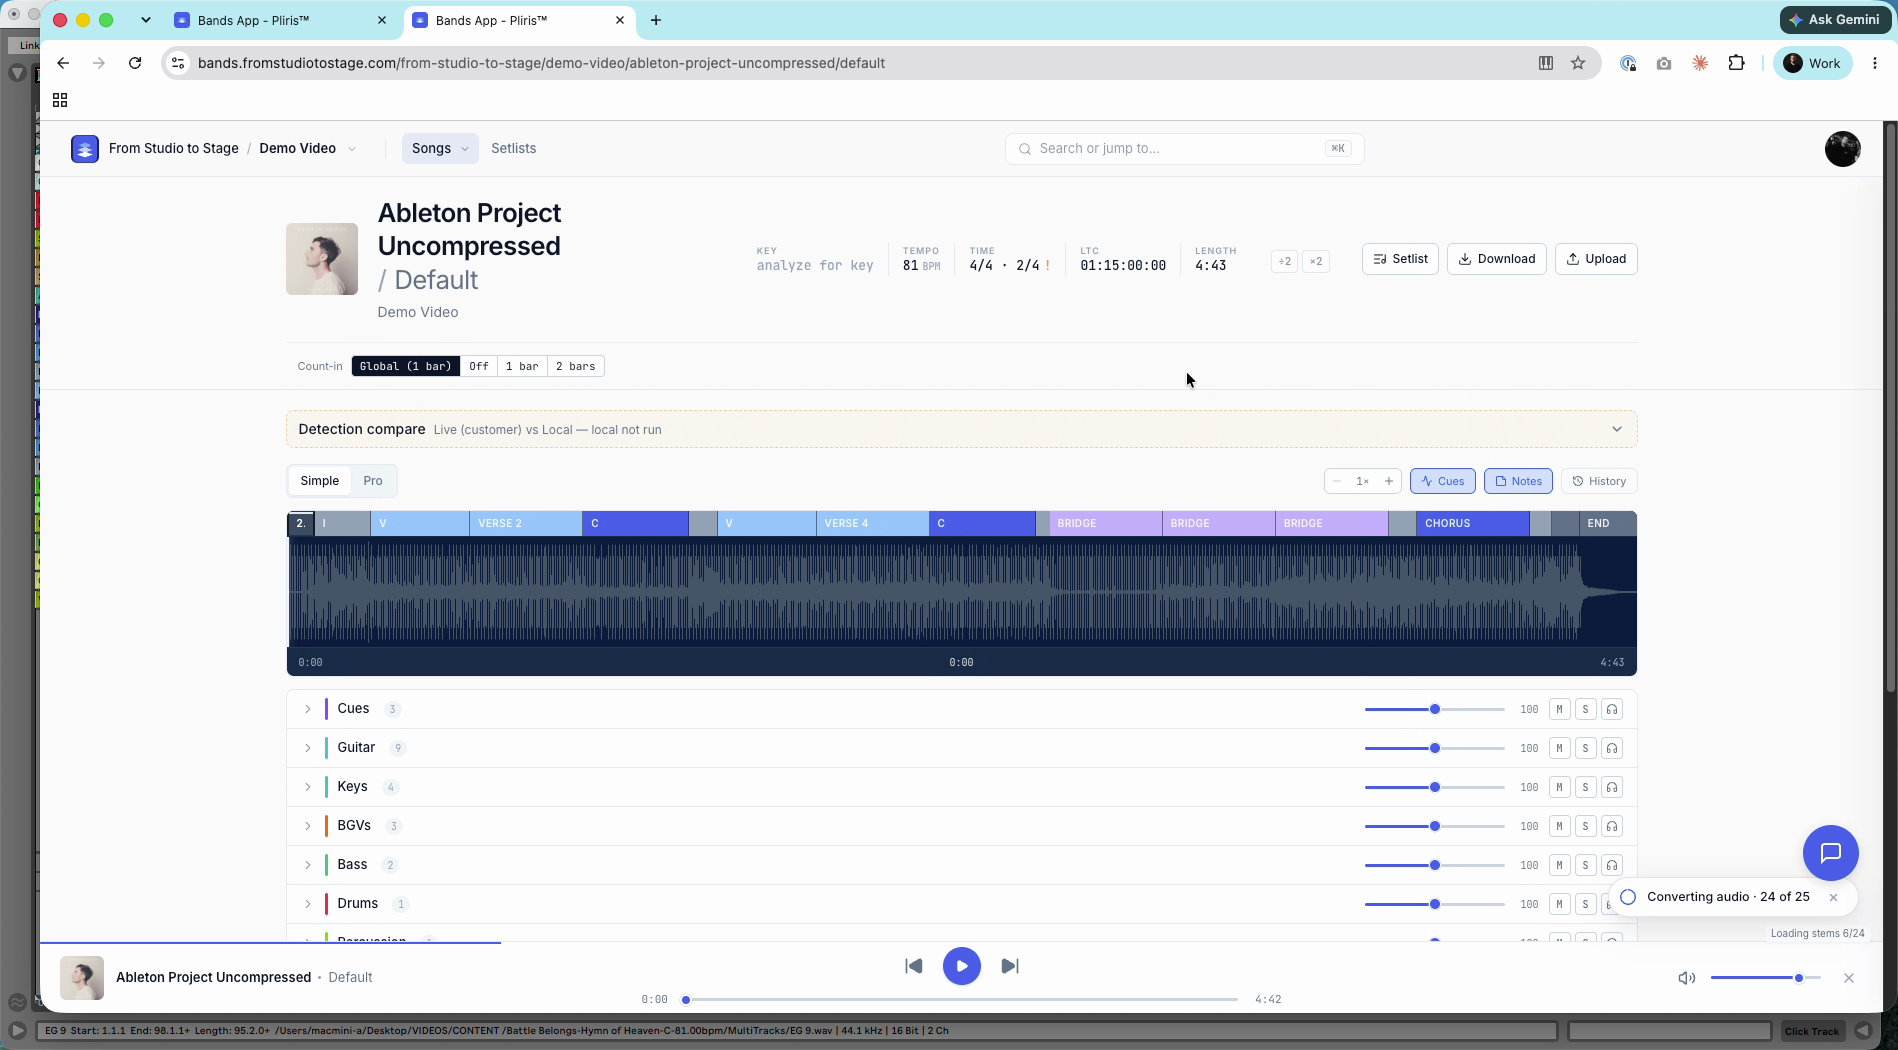Skip to next track in player
This screenshot has width=1898, height=1050.
pos(1010,966)
